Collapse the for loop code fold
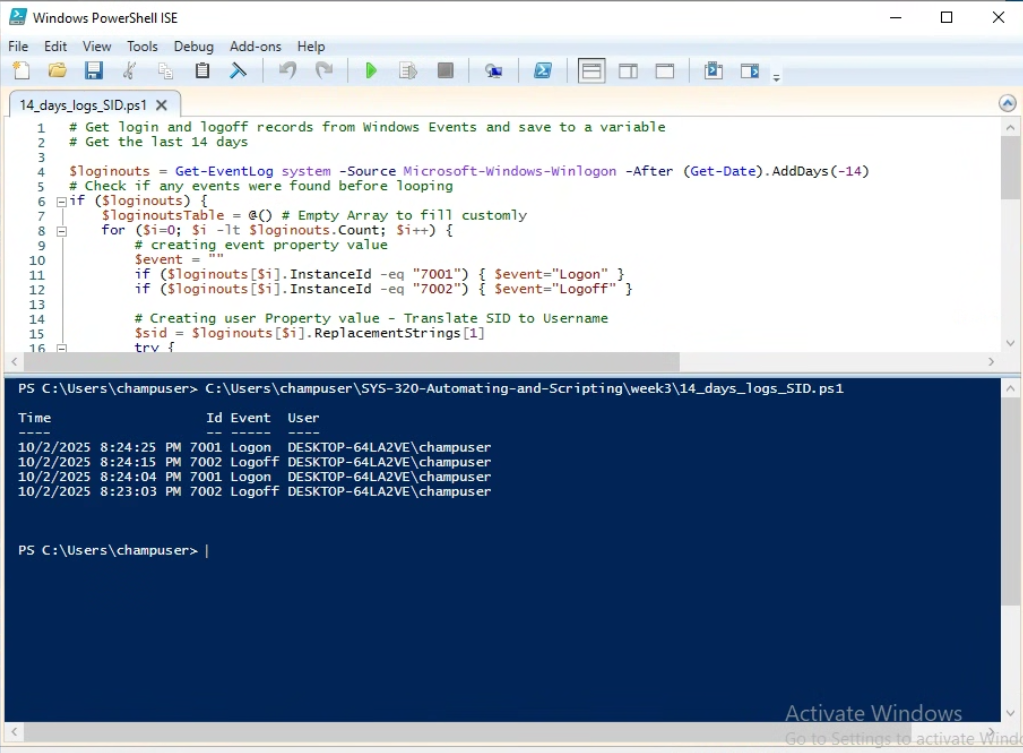 [61, 231]
